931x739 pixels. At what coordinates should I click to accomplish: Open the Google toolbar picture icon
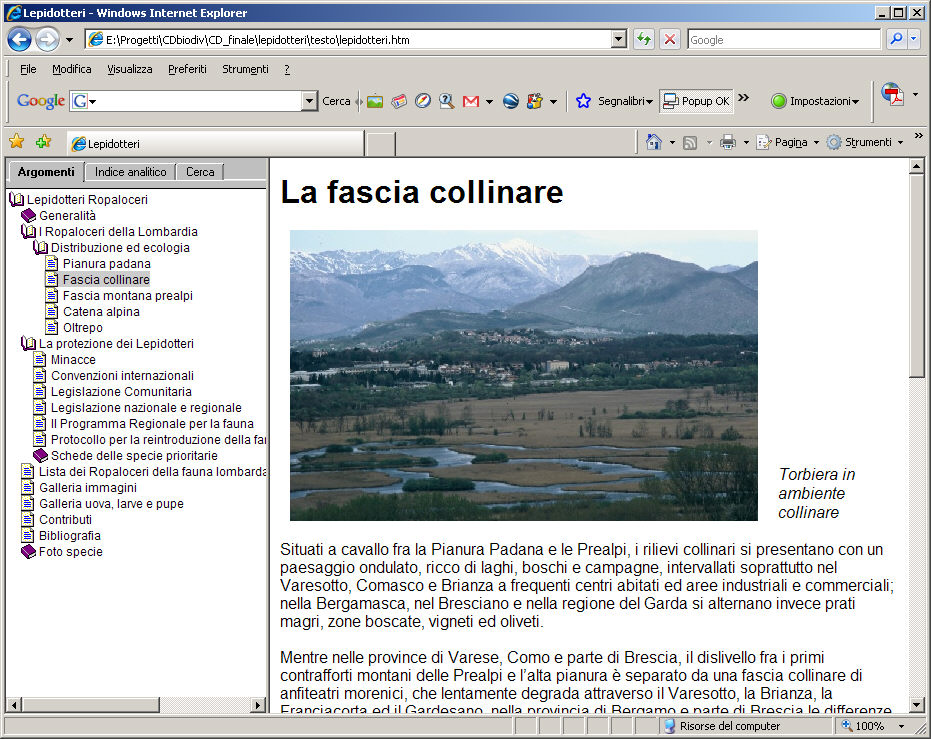click(x=375, y=102)
